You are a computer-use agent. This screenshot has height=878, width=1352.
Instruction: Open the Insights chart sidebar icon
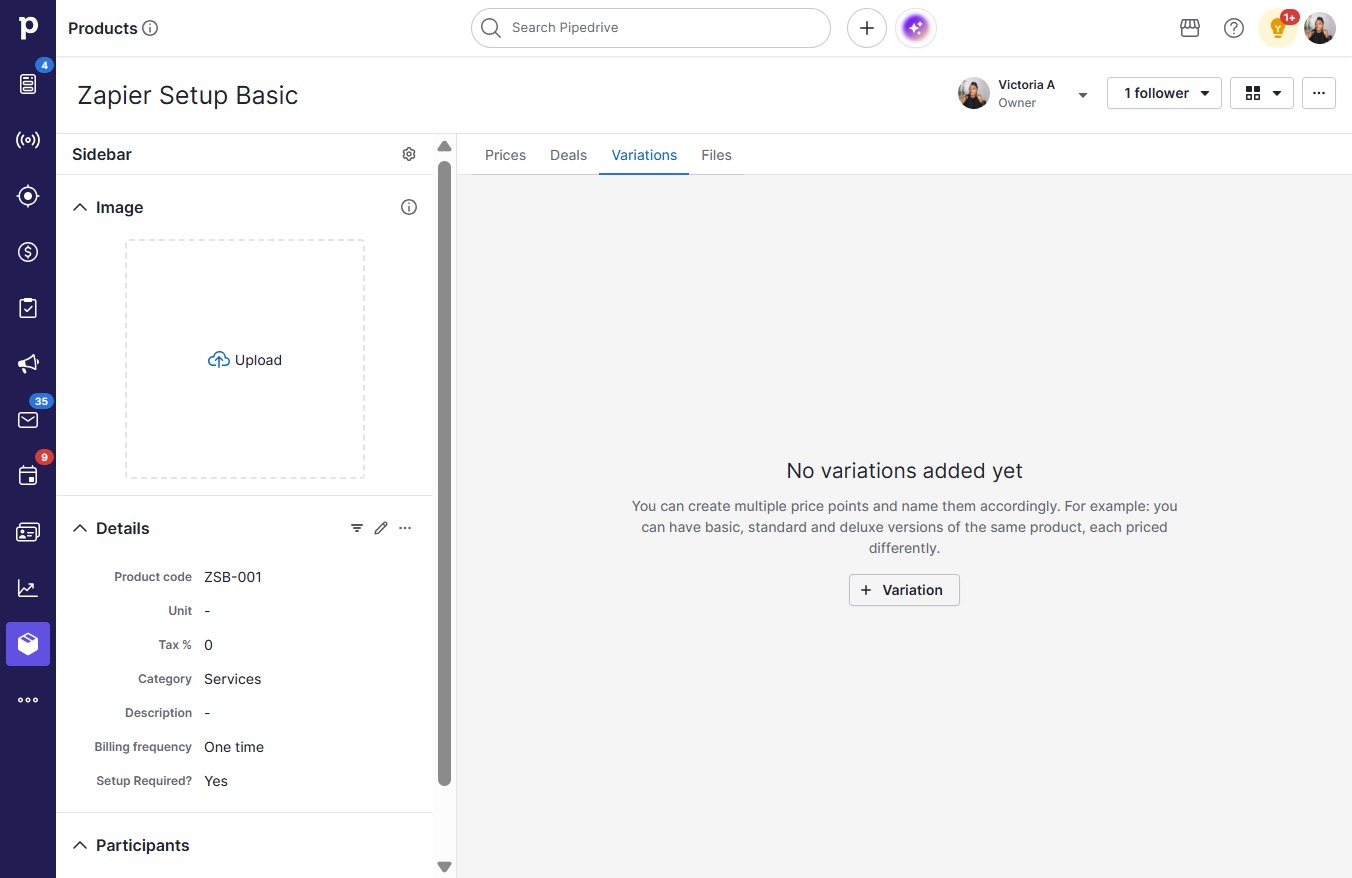[28, 588]
